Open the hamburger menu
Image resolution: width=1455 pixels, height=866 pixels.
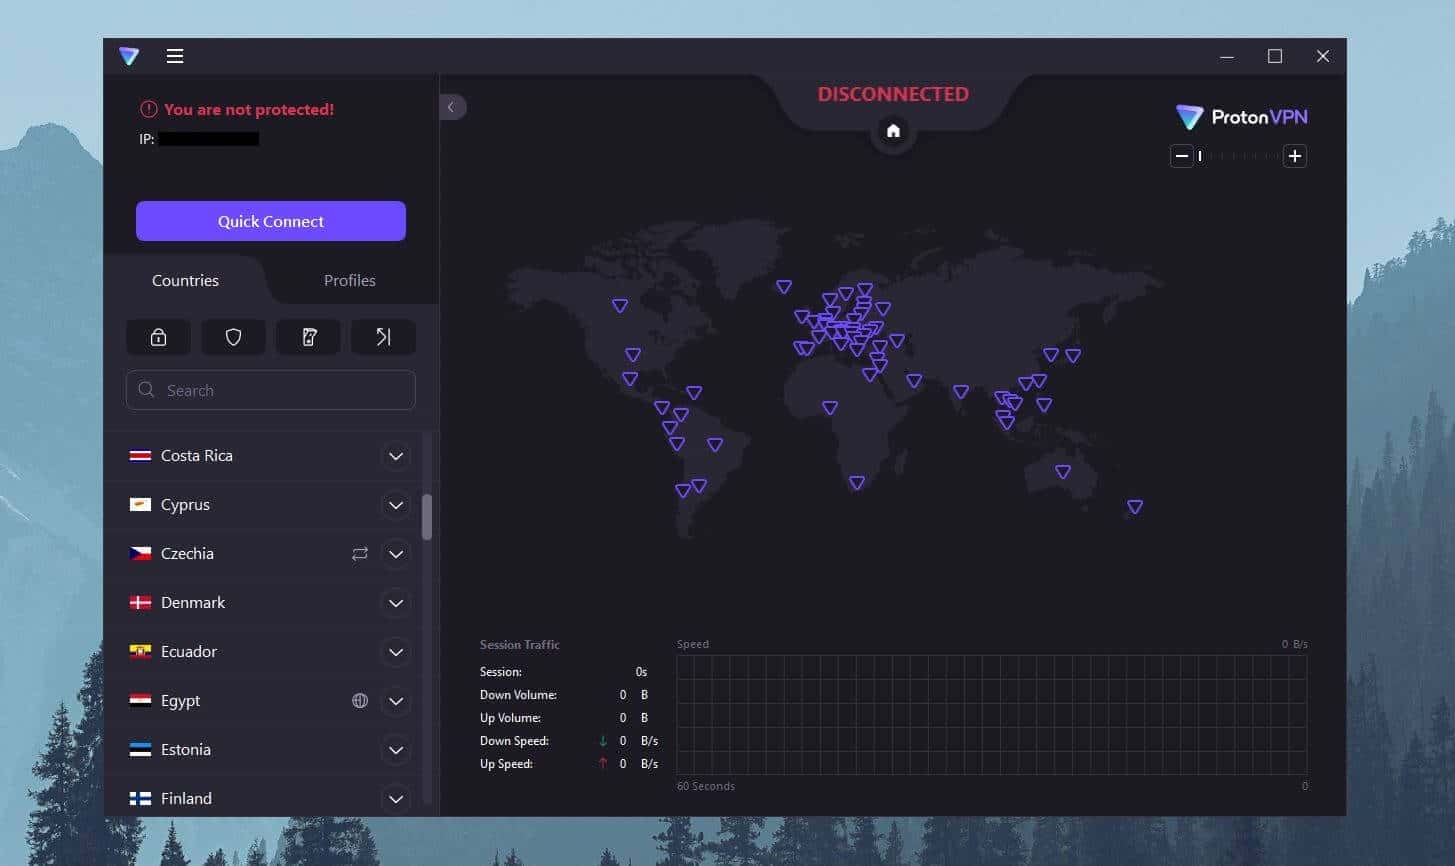coord(175,56)
